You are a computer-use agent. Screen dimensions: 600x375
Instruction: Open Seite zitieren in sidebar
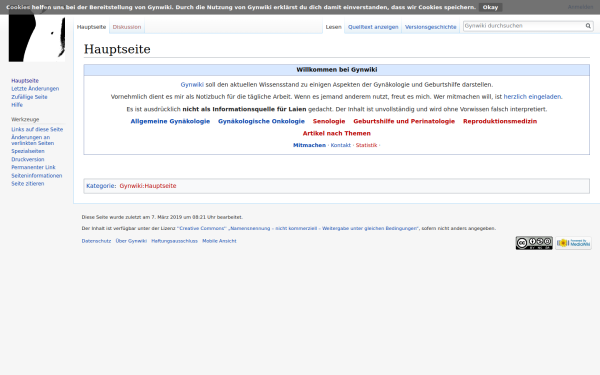28,184
